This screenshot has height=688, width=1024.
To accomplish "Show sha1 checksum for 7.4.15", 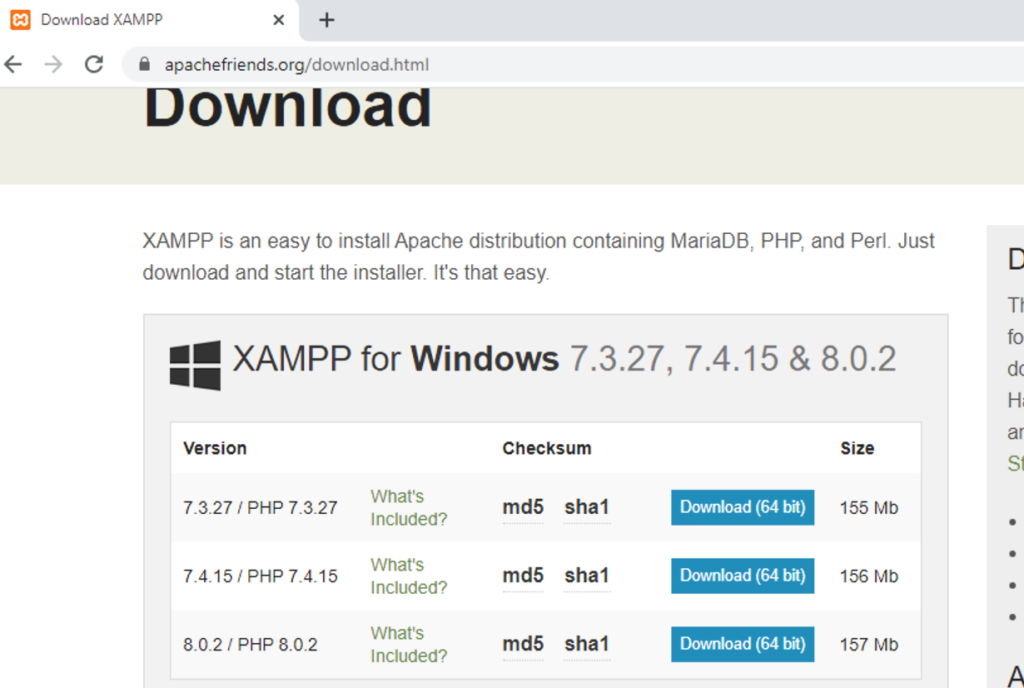I will click(586, 576).
